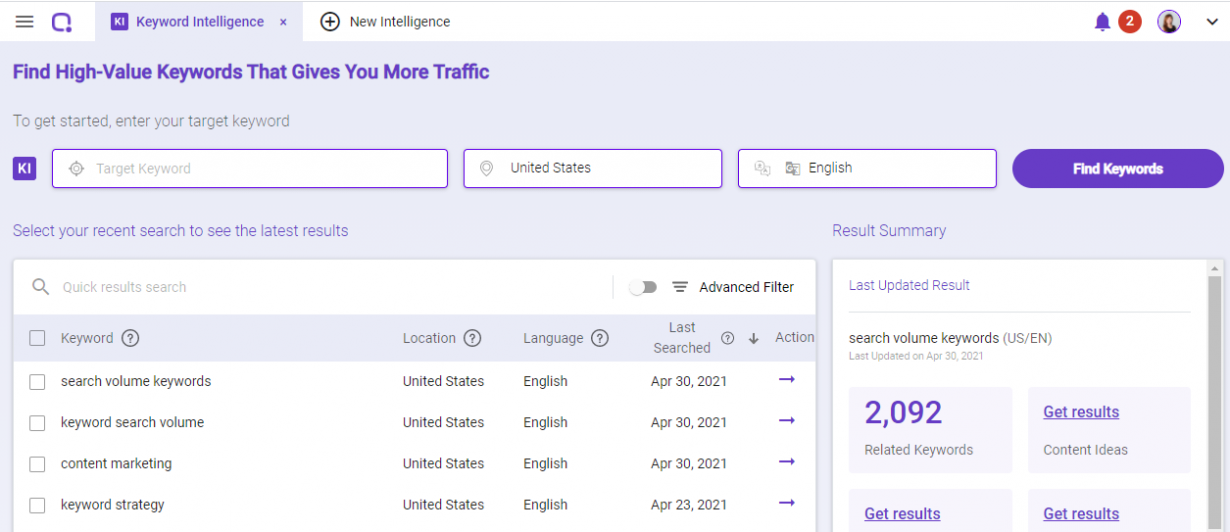Open search volume keywords result arrow
The image size is (1230, 532).
787,380
